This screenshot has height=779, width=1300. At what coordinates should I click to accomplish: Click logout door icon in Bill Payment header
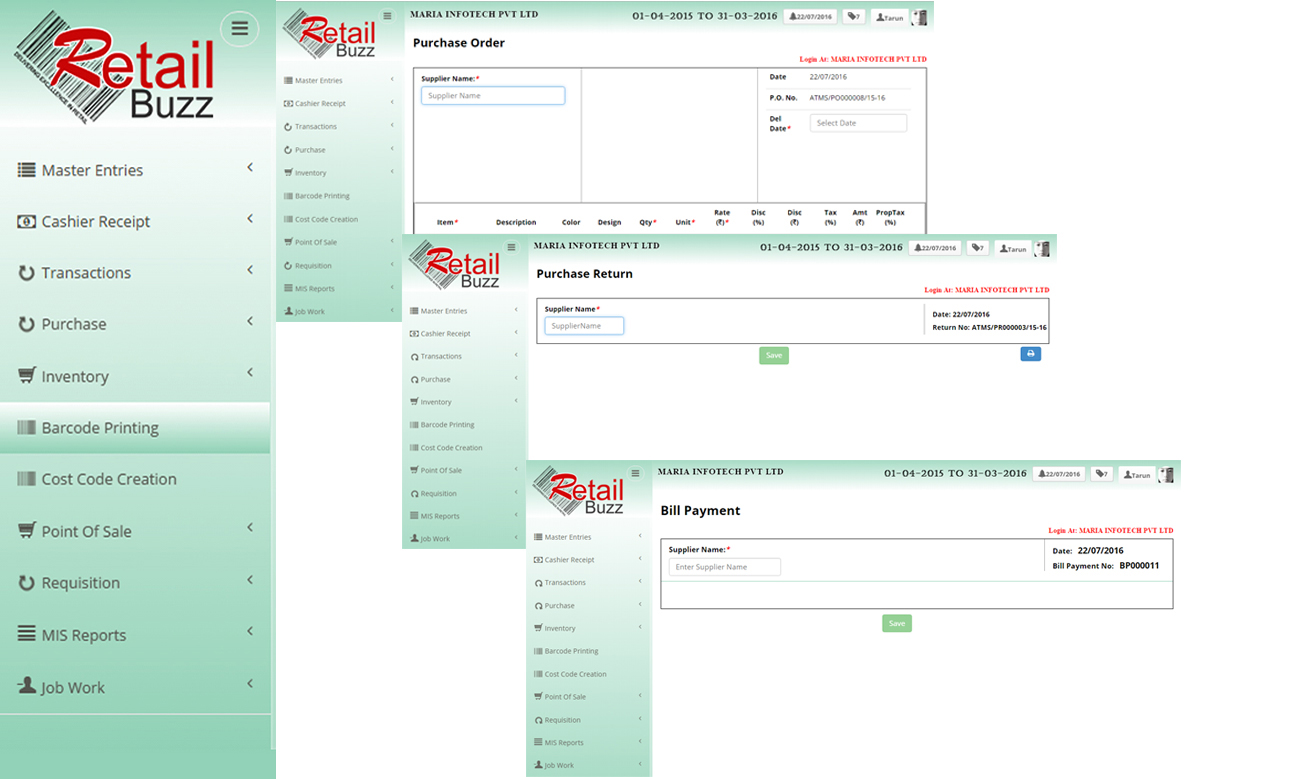1166,475
